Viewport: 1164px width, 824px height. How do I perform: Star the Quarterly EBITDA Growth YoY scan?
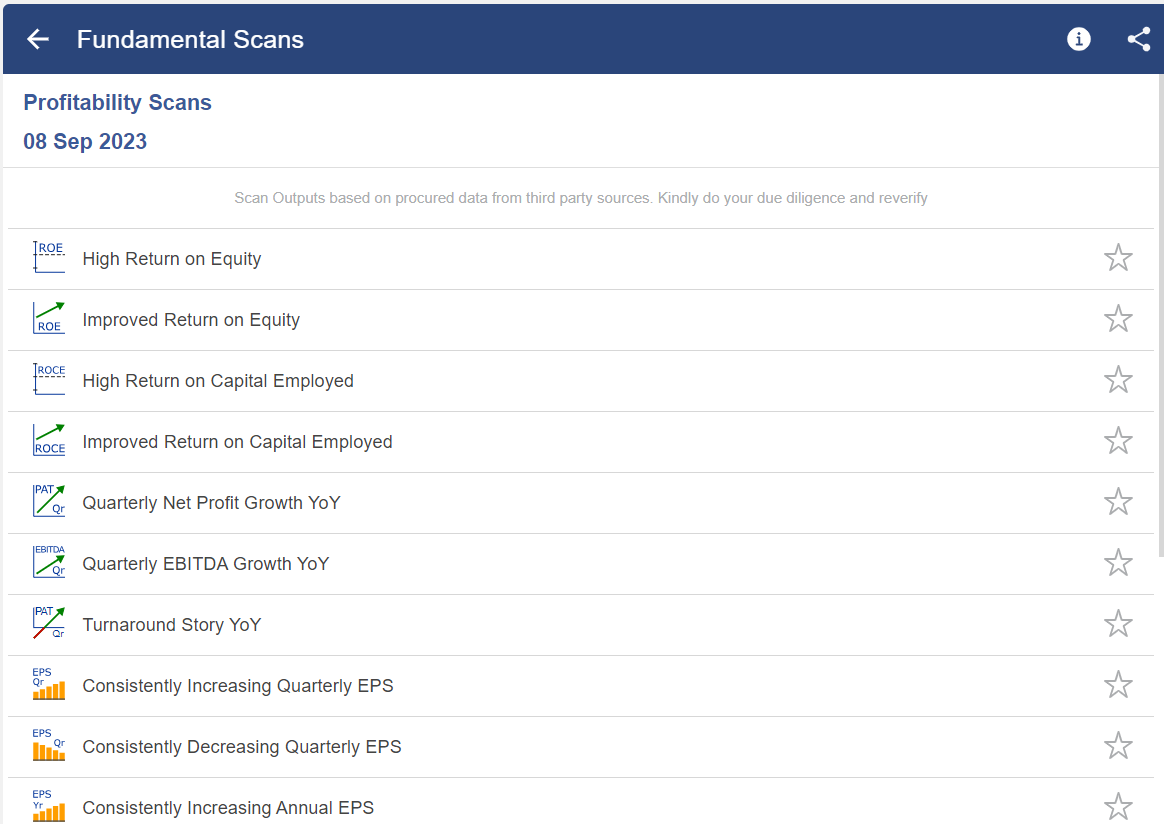(x=1118, y=563)
